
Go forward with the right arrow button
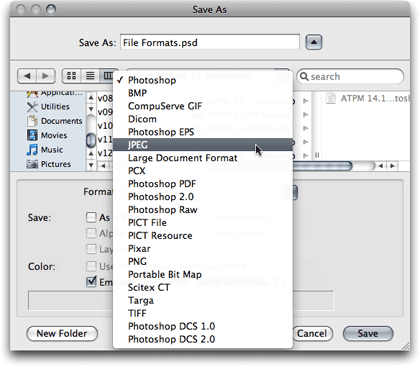[46, 76]
